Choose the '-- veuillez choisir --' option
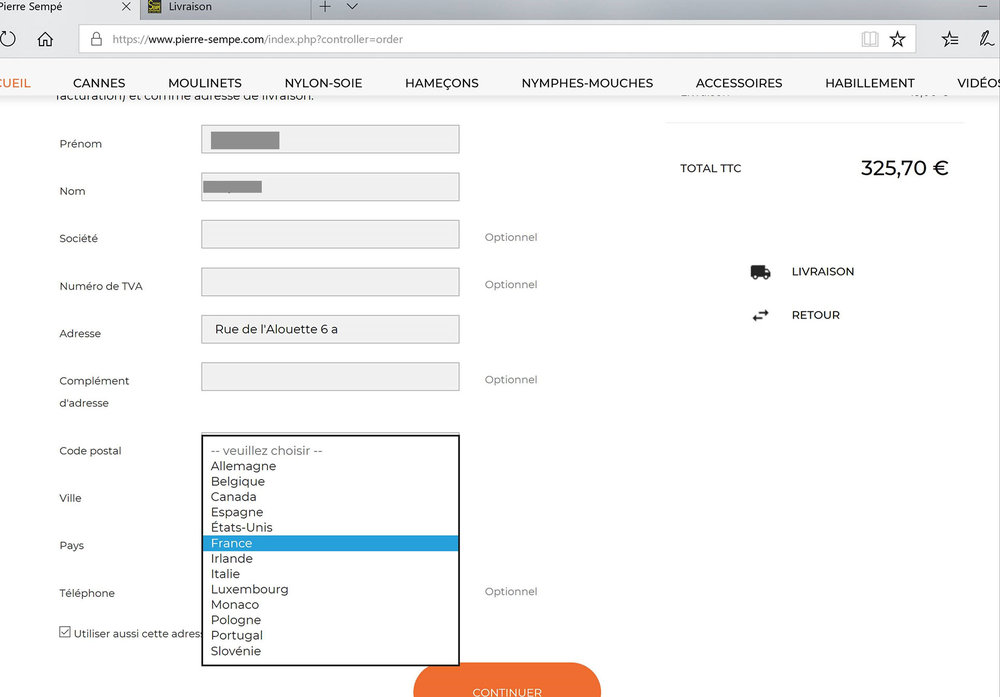Screen dimensions: 1000x697 click(x=330, y=451)
